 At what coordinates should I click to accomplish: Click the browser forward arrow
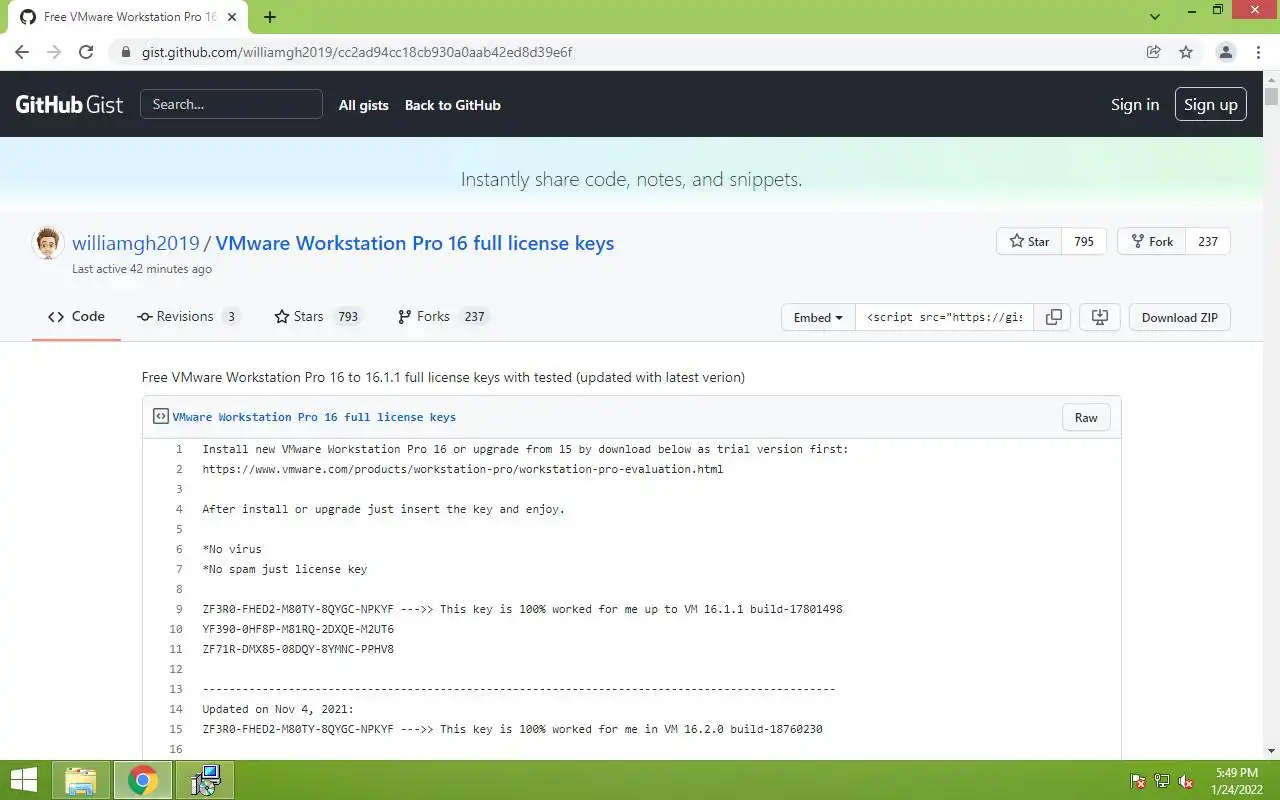coord(54,52)
